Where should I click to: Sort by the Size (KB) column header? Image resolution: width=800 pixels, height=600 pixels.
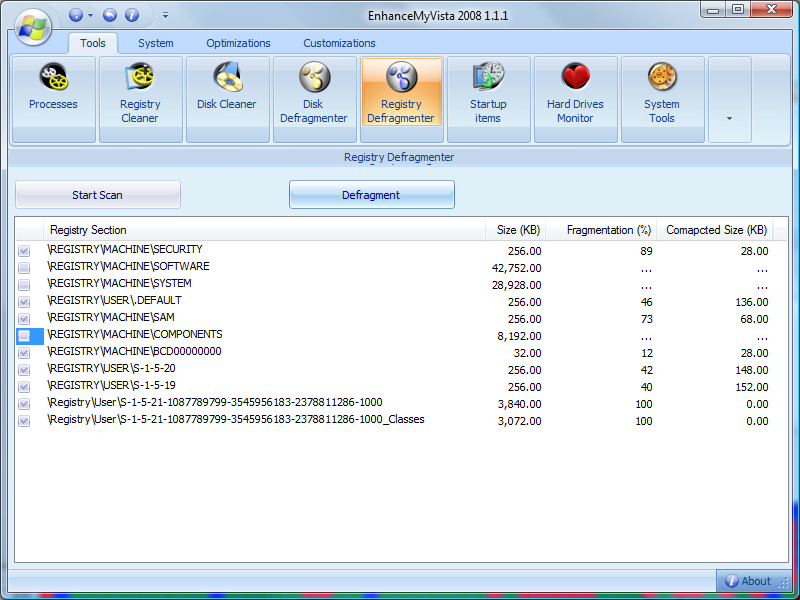515,230
